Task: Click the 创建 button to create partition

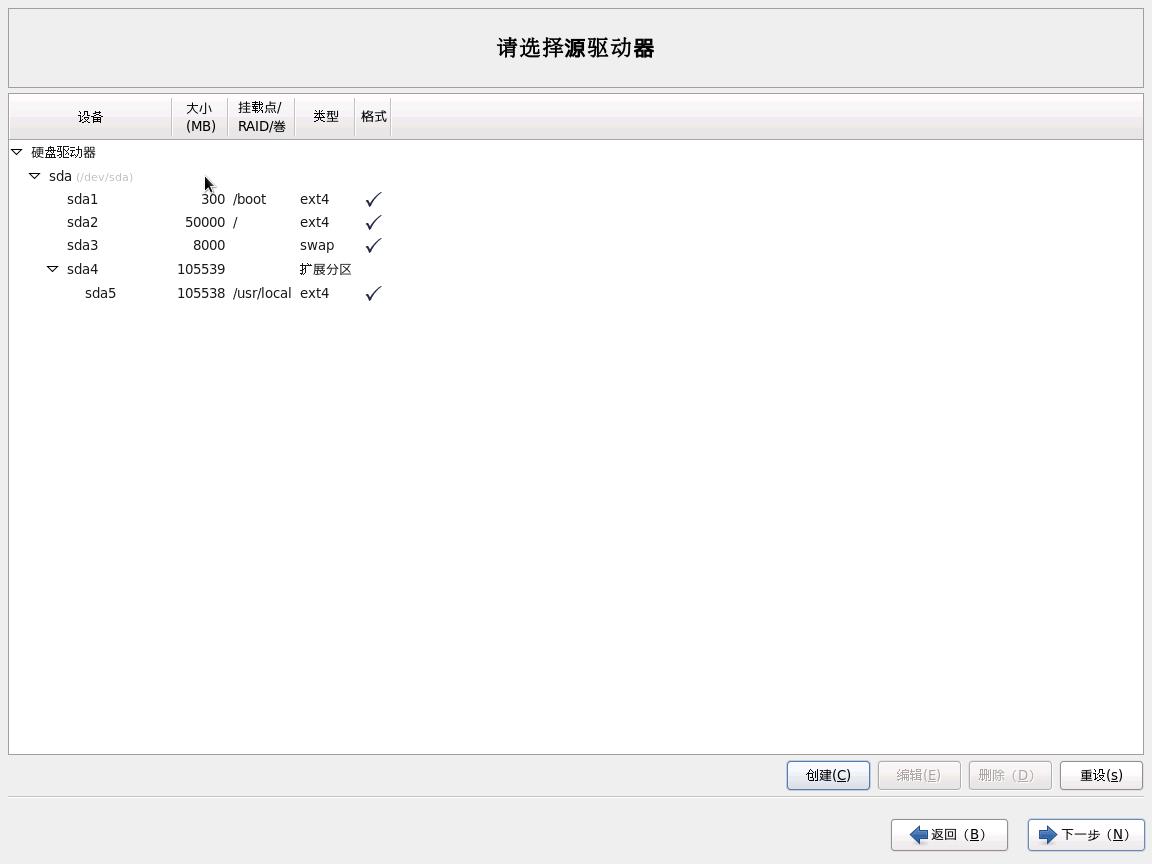Action: pos(827,775)
